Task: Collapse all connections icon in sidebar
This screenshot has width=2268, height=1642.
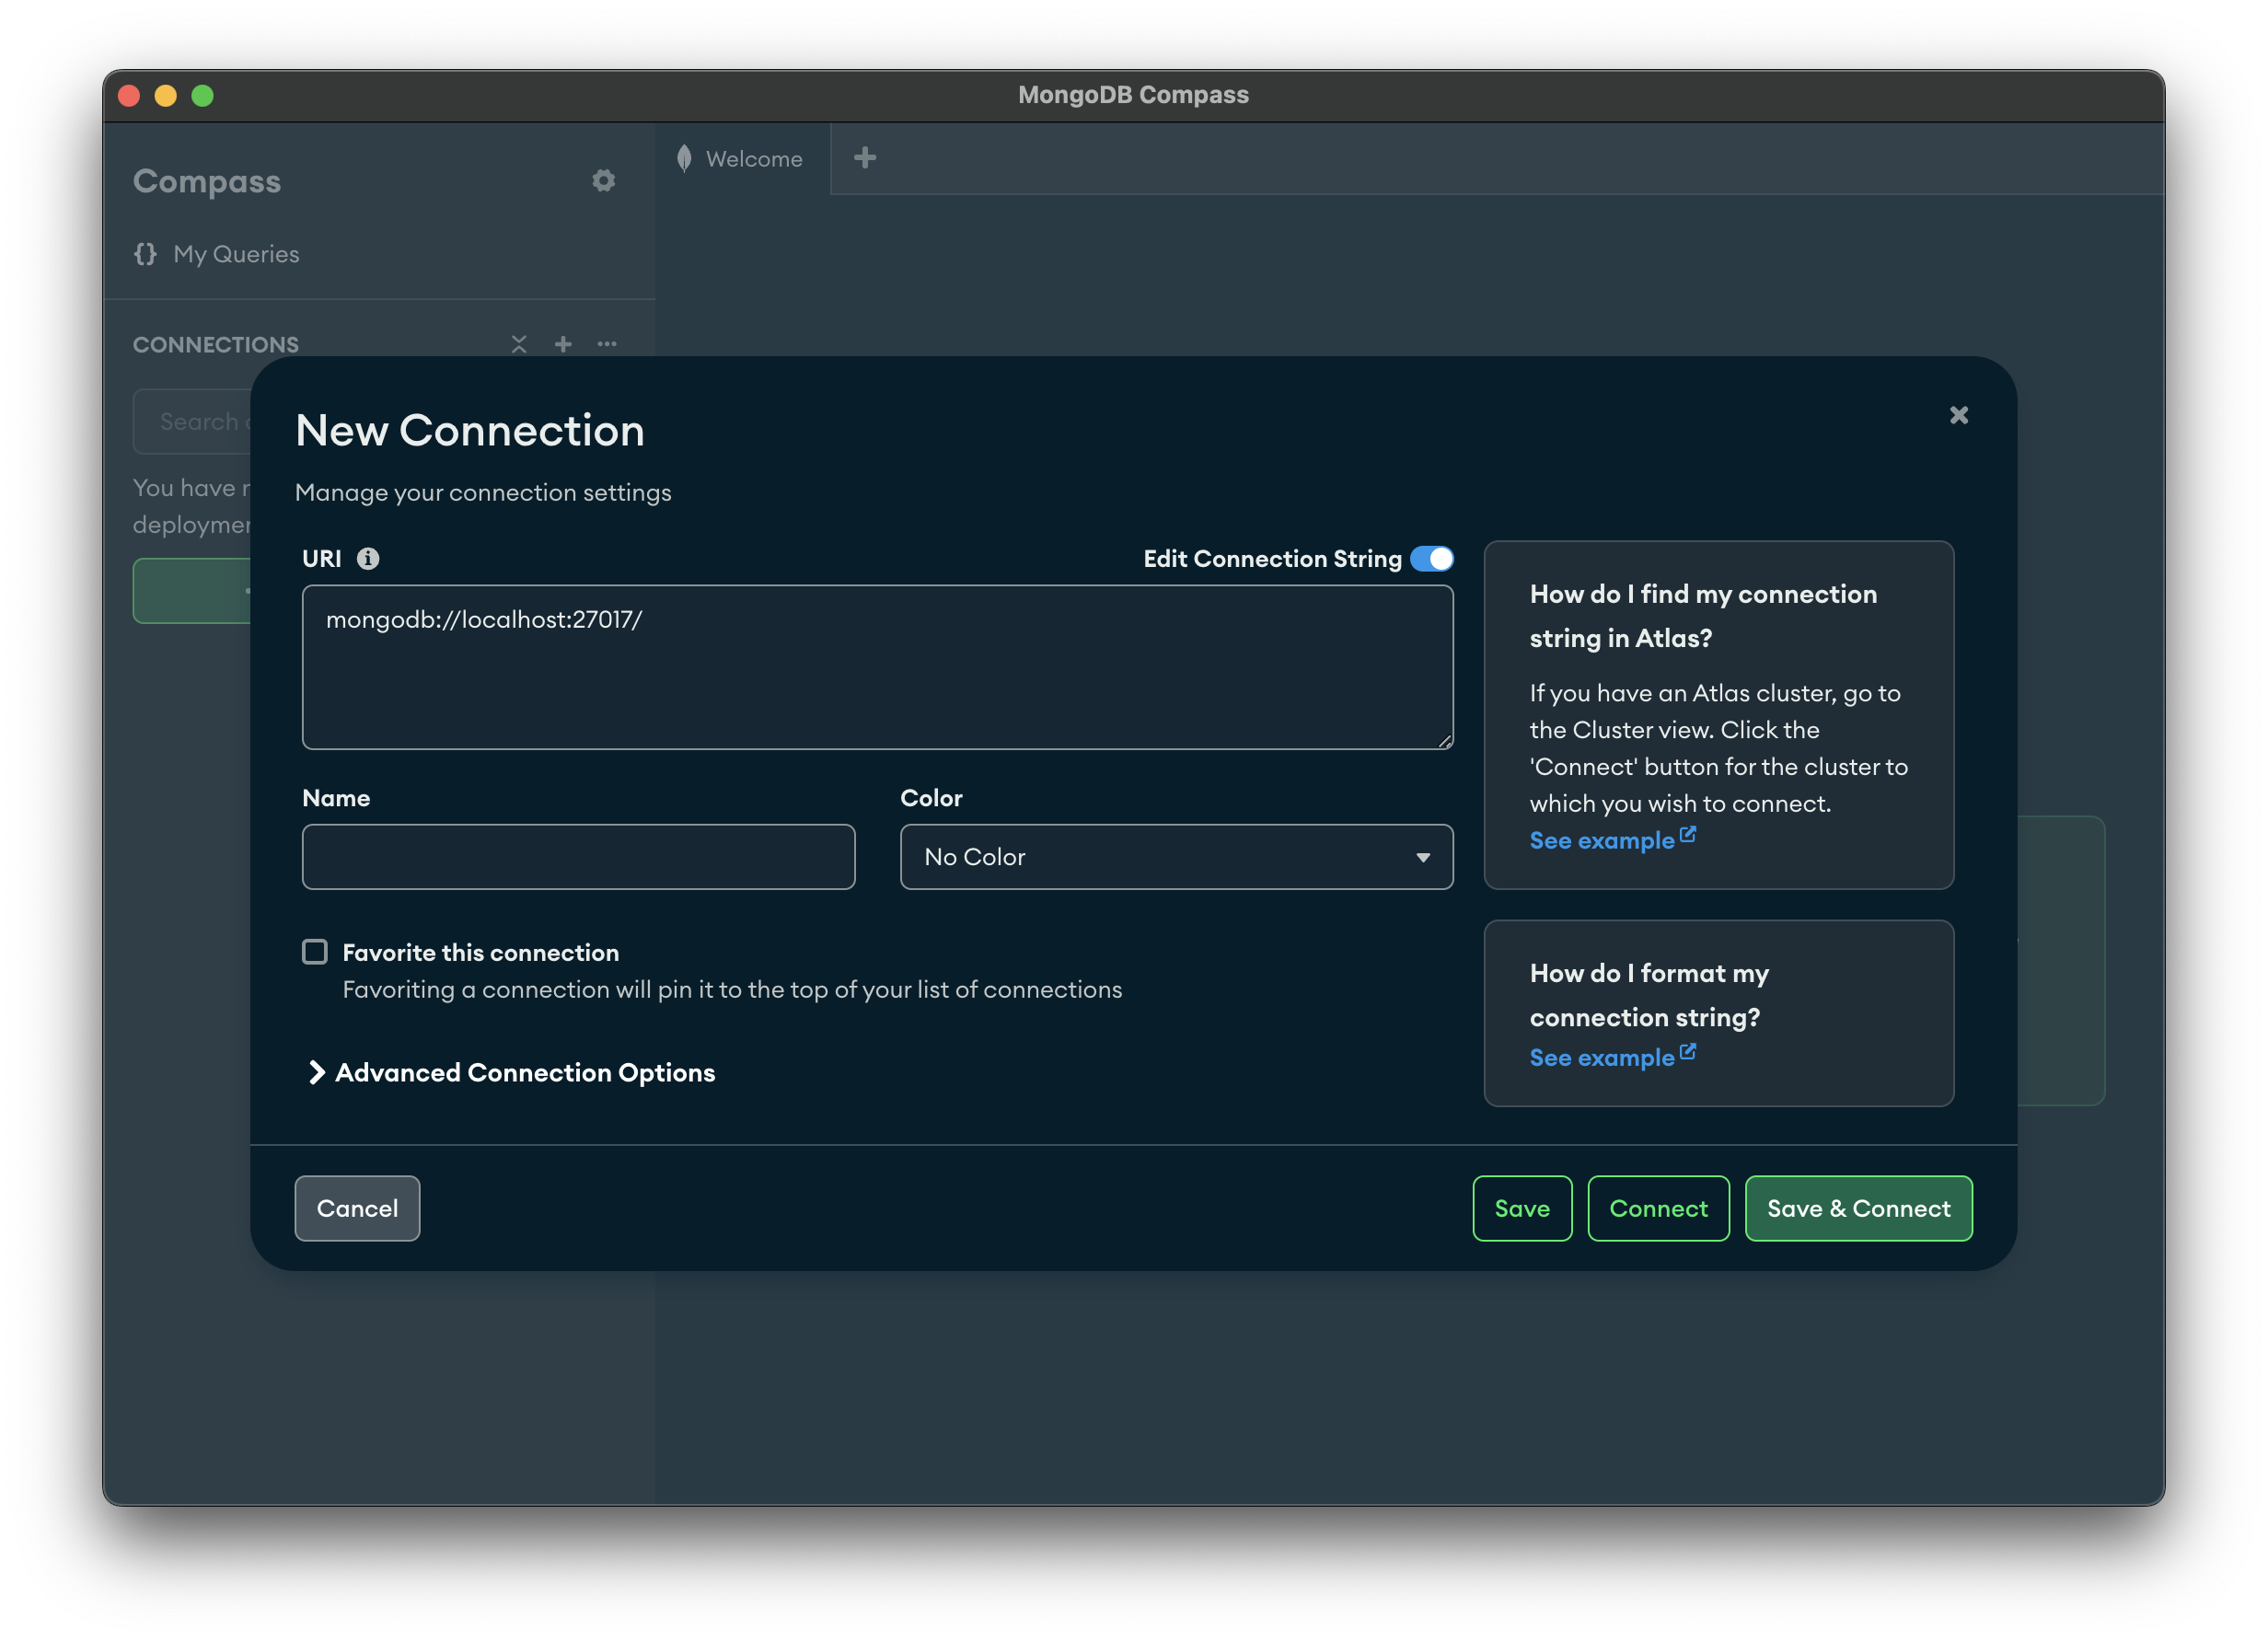Action: (519, 344)
